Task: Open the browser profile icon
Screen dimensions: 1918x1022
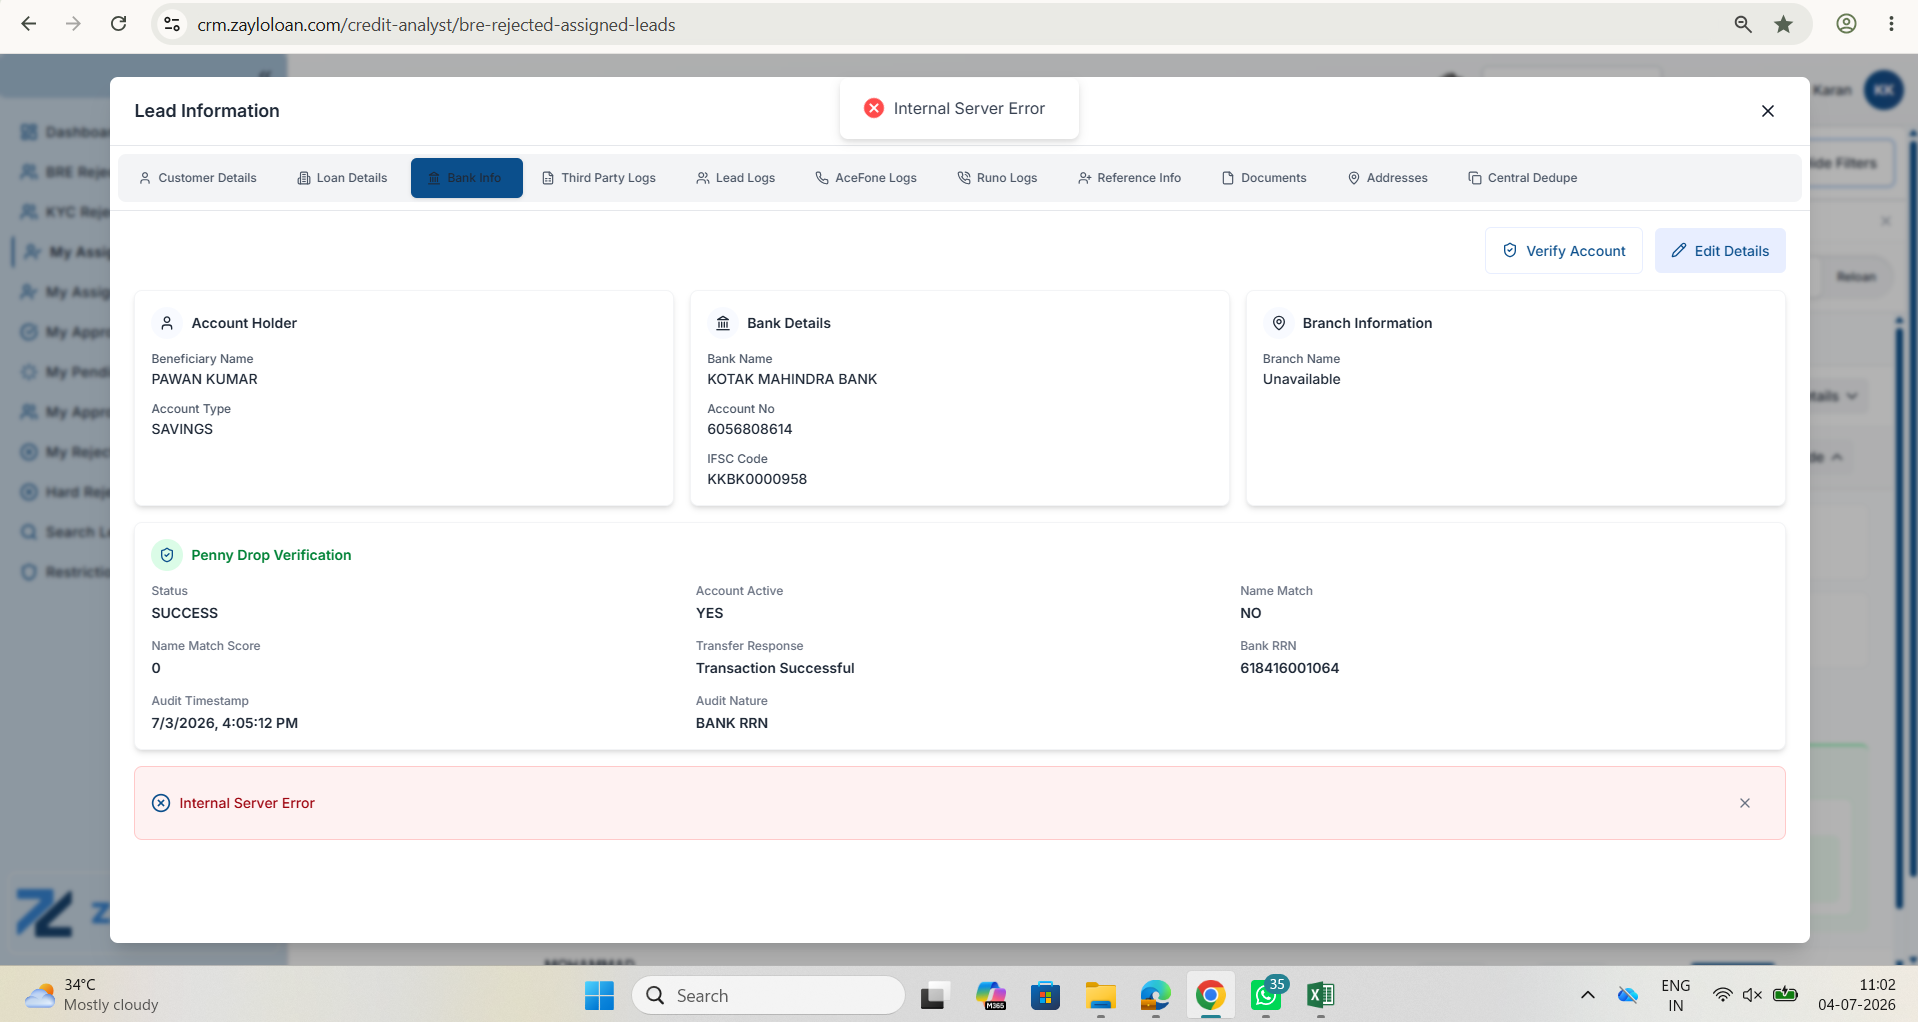Action: (1847, 24)
